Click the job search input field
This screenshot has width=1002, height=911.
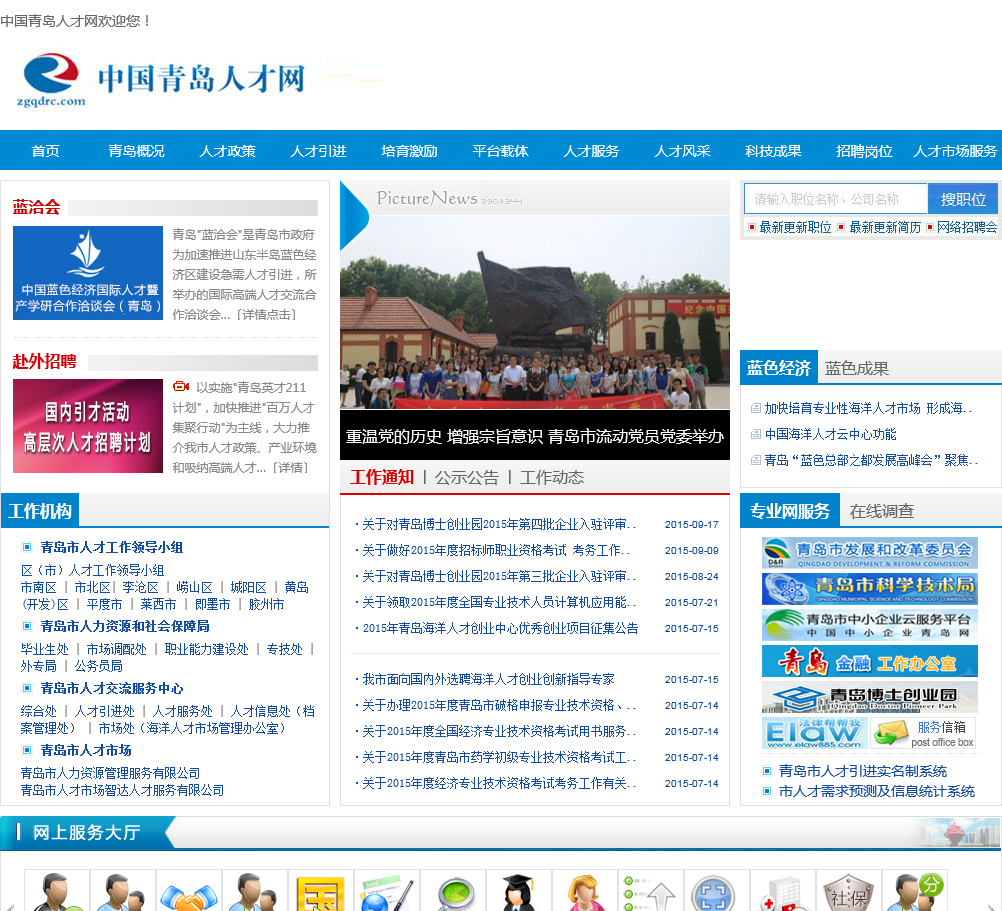point(836,199)
